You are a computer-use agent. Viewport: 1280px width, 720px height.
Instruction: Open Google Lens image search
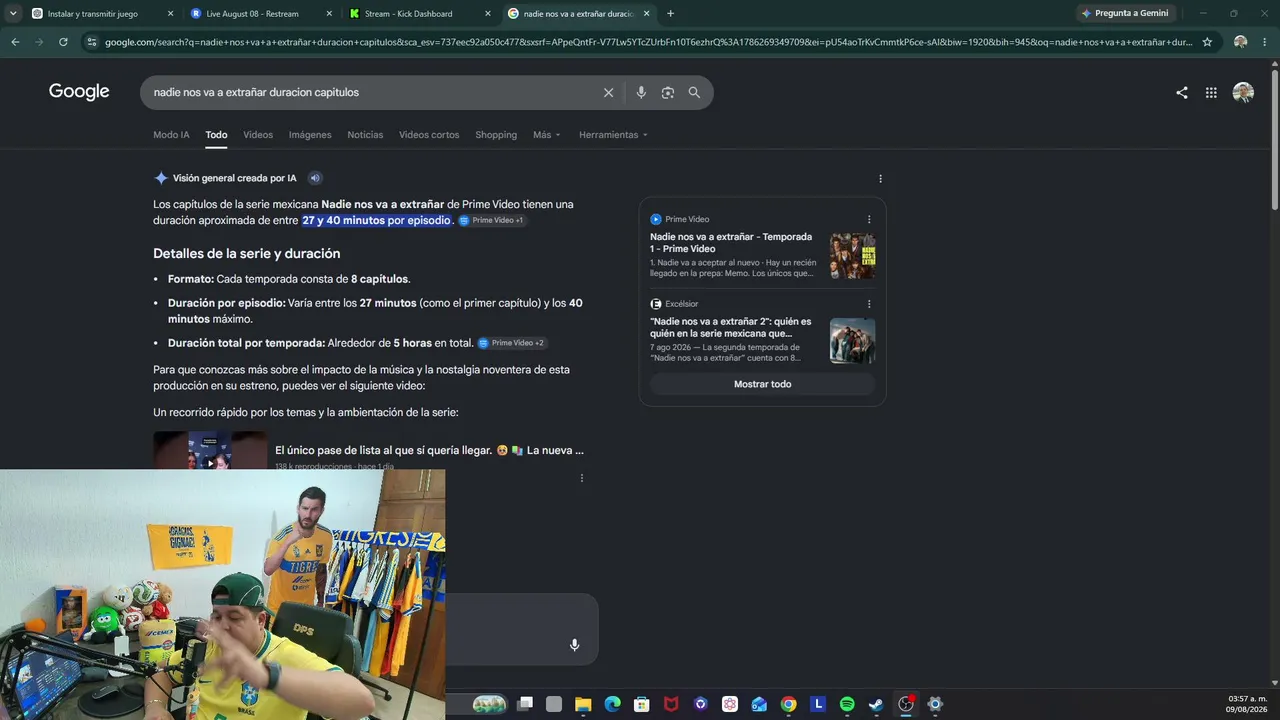[x=667, y=93]
